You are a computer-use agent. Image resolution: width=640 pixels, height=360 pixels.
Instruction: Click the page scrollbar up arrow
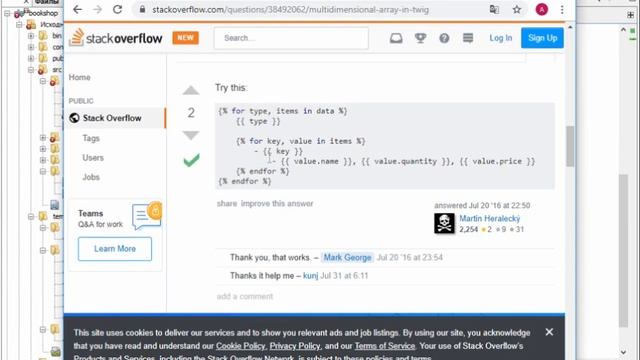click(x=570, y=27)
